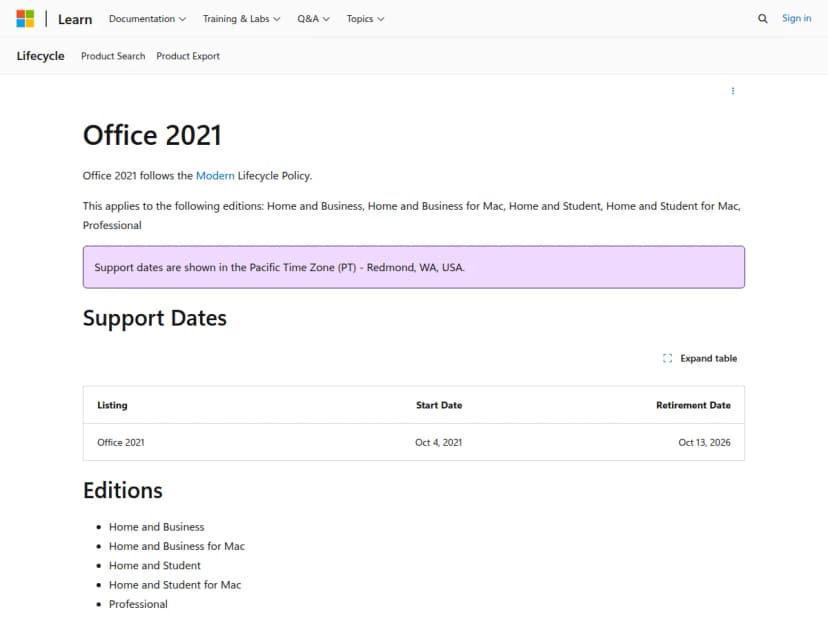Open the search magnifier icon
The width and height of the screenshot is (828, 621).
(763, 18)
